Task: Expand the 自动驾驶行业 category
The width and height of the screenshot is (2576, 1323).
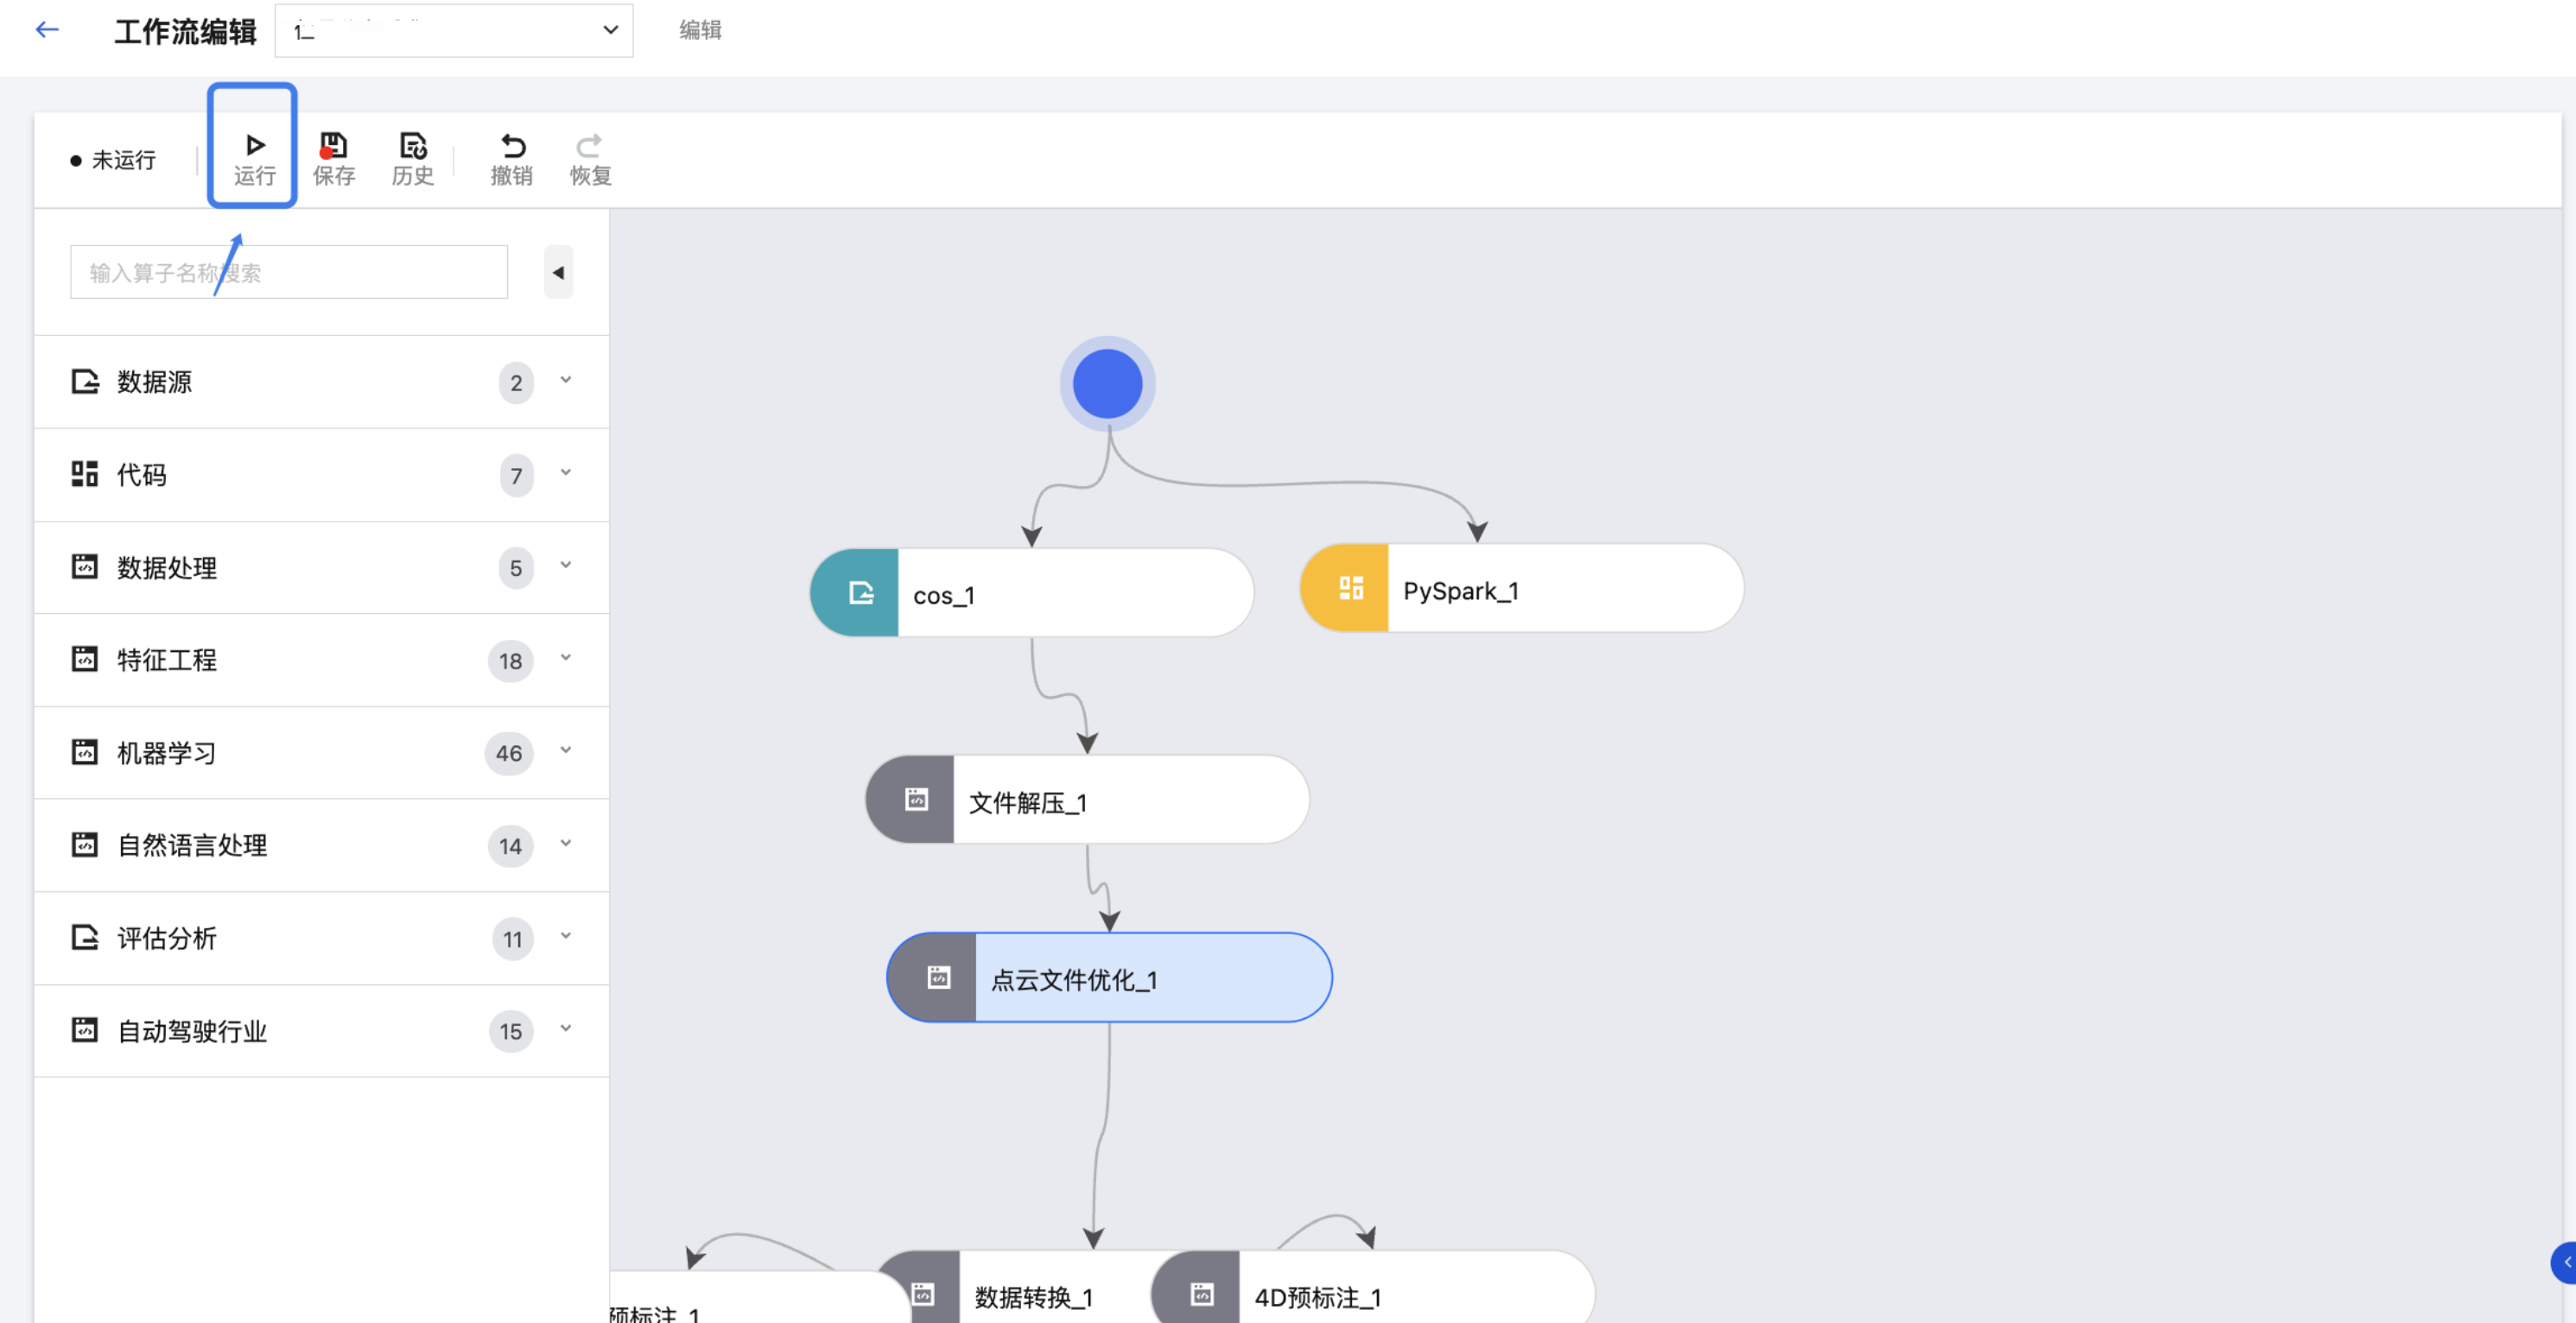Action: pos(565,1029)
